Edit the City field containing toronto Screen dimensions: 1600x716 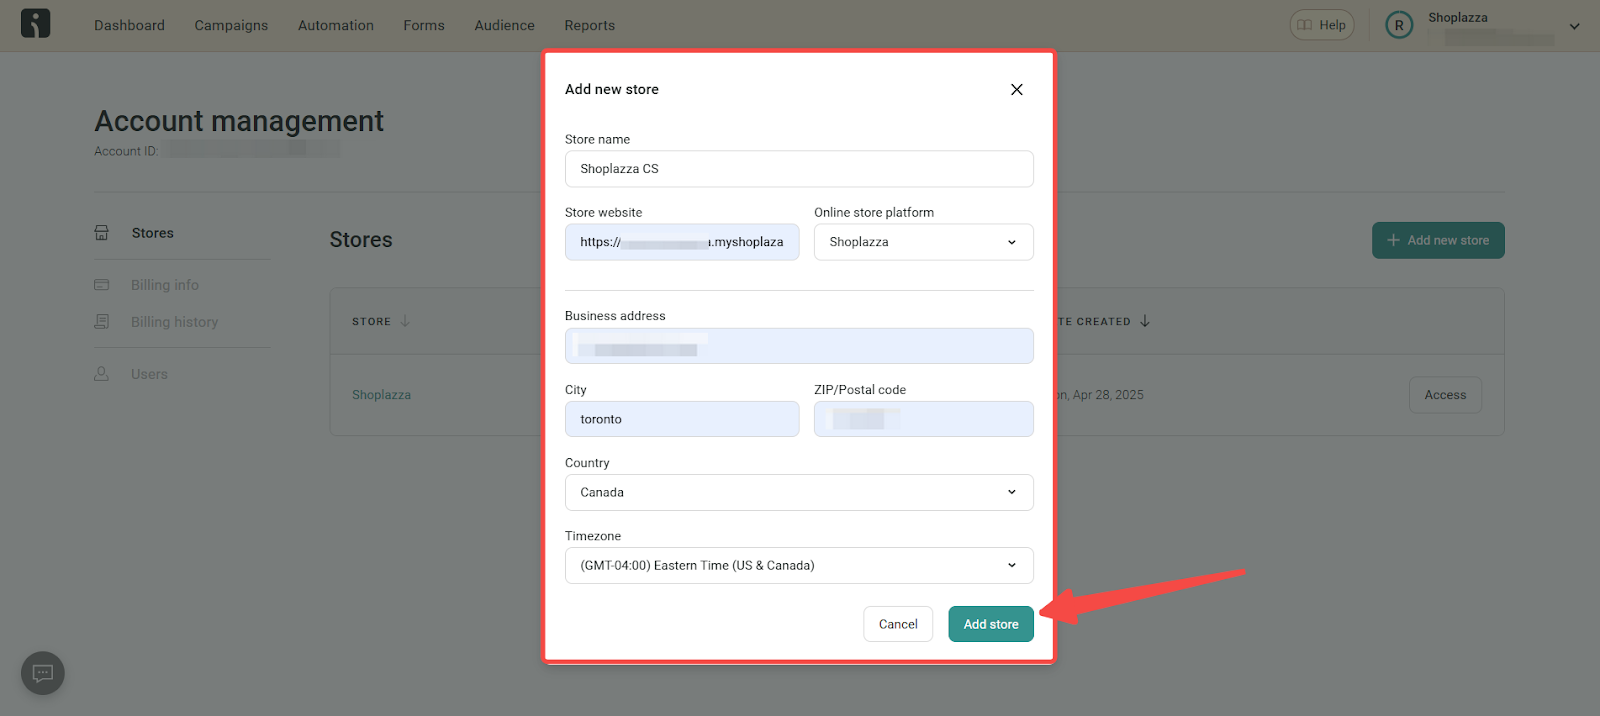tap(682, 419)
